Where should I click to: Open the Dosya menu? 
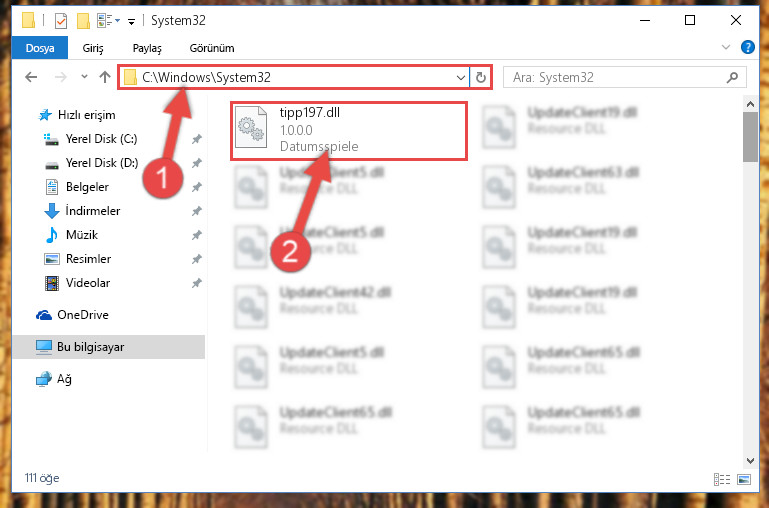coord(40,48)
